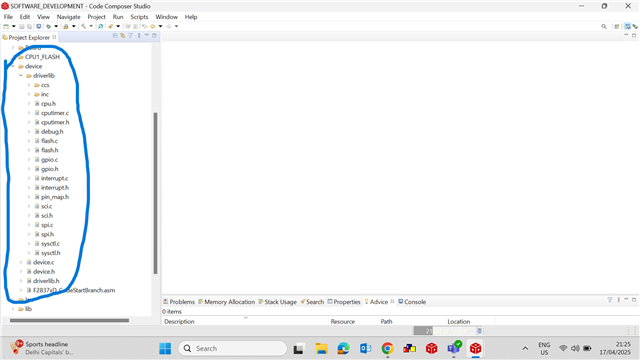Viewport: 640px width, 360px height.
Task: Open the Flash rocket dropdown arrow
Action: 118,26
